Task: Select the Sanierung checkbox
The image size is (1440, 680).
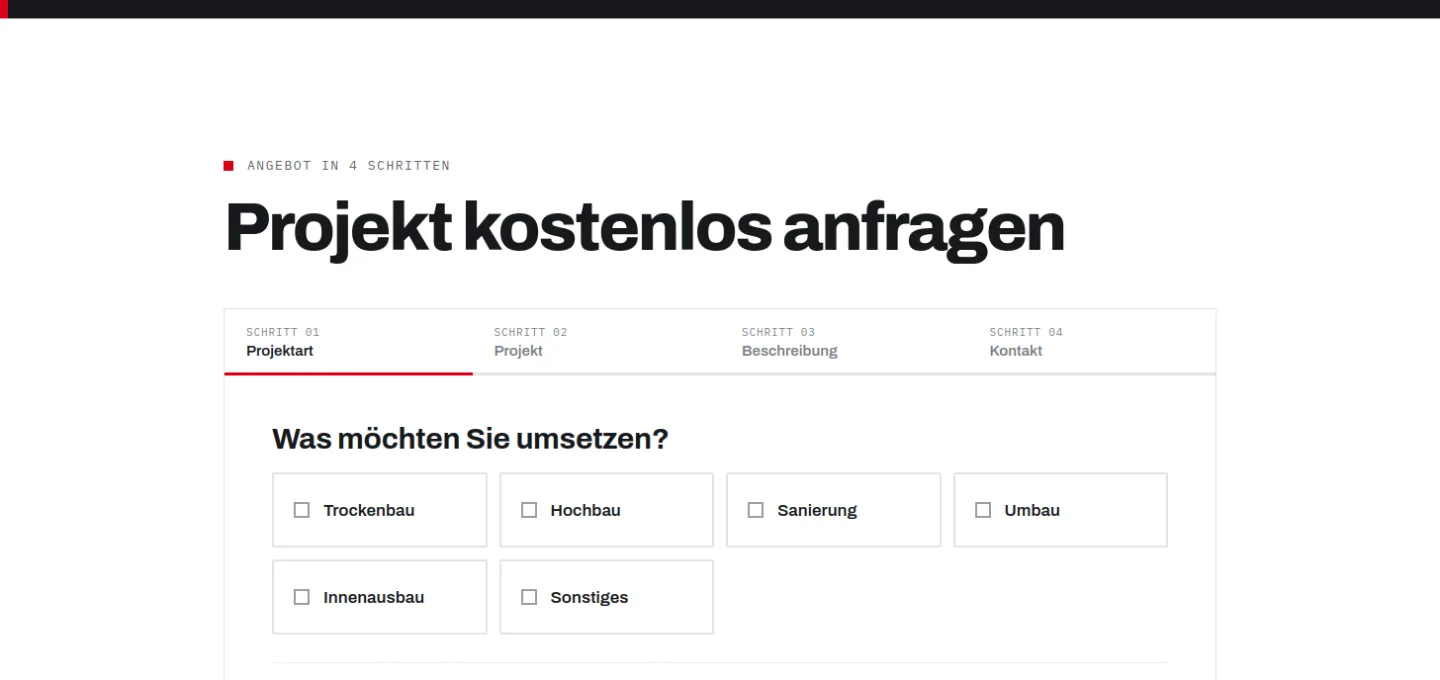Action: [756, 510]
